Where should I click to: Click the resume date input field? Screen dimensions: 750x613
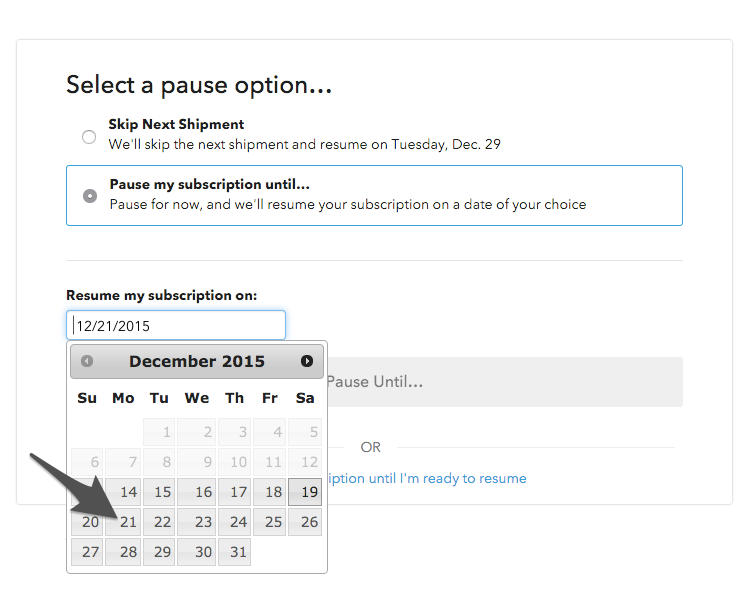pos(176,326)
